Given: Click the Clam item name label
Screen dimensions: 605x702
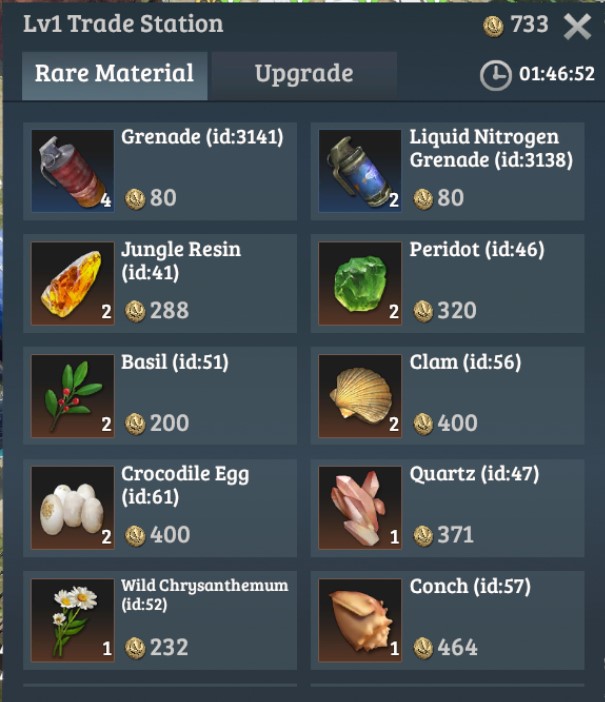Looking at the screenshot, I should [x=465, y=362].
